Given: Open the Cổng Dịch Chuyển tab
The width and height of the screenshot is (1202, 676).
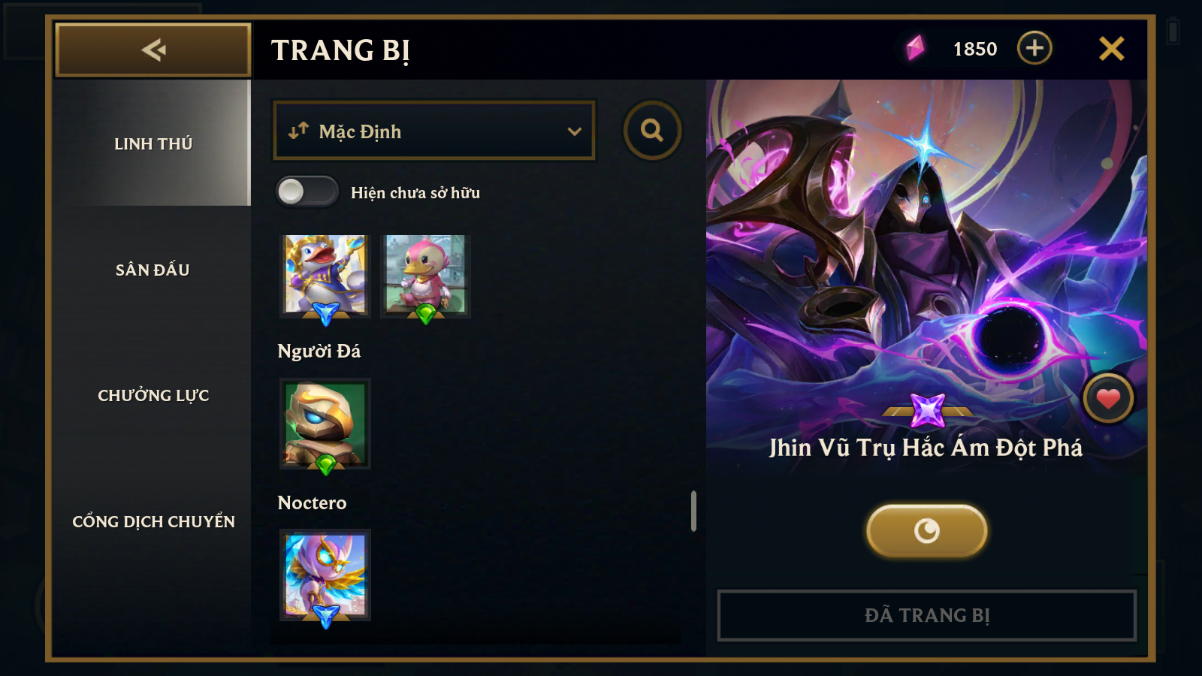Looking at the screenshot, I should (x=153, y=521).
